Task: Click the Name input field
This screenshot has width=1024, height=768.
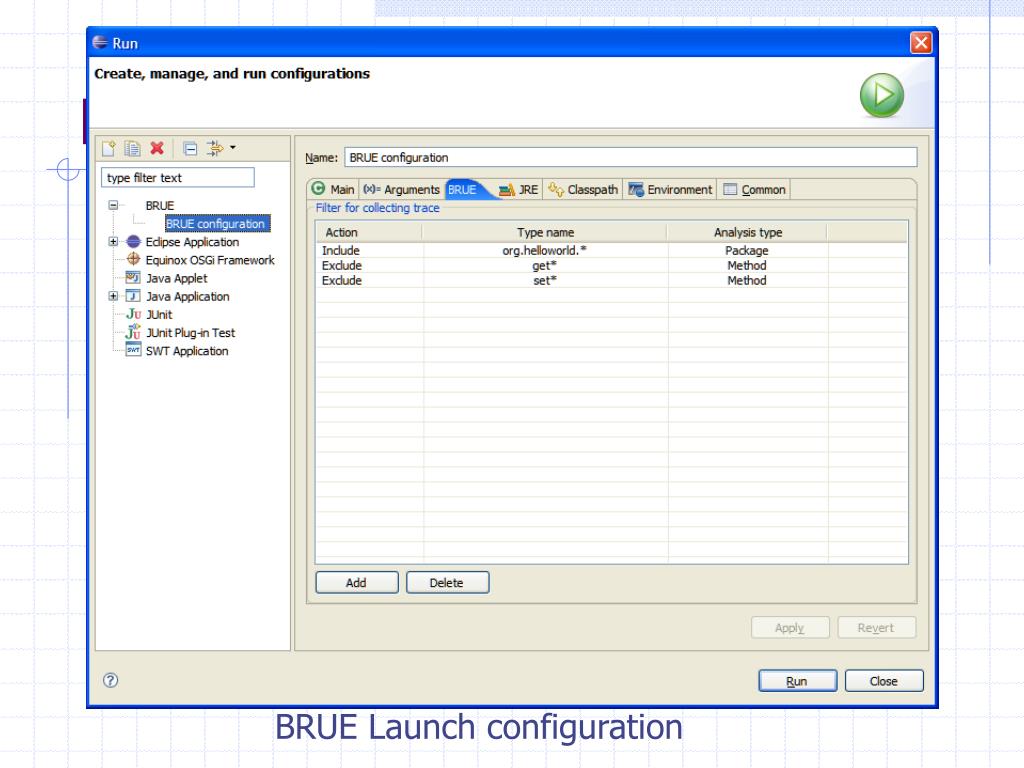Action: pos(631,157)
